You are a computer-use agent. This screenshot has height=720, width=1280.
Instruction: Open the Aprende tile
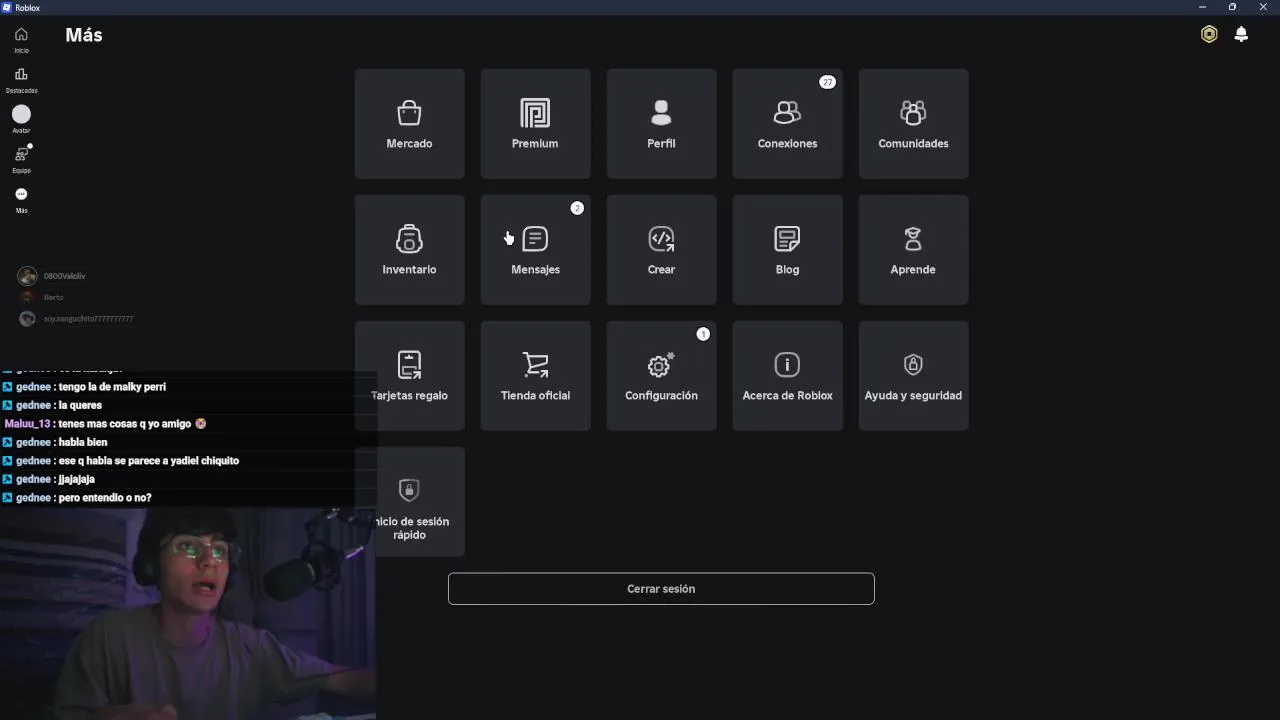913,250
